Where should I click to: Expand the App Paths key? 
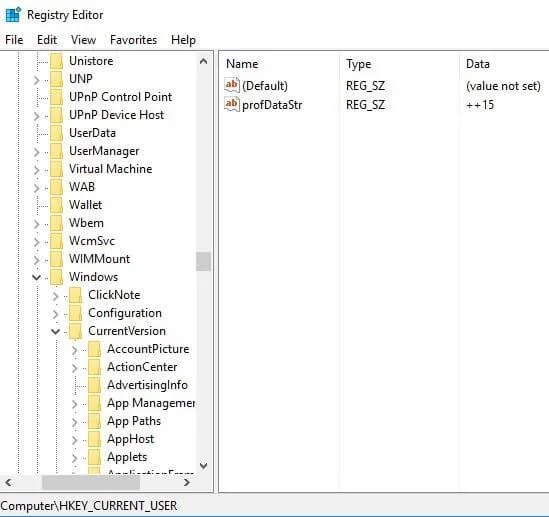point(74,422)
